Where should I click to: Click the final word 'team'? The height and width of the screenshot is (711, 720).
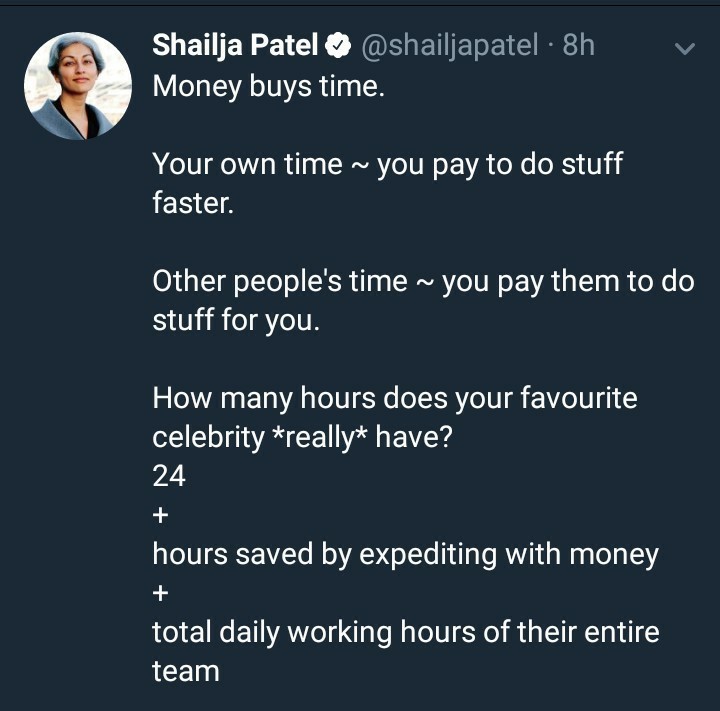[x=186, y=672]
